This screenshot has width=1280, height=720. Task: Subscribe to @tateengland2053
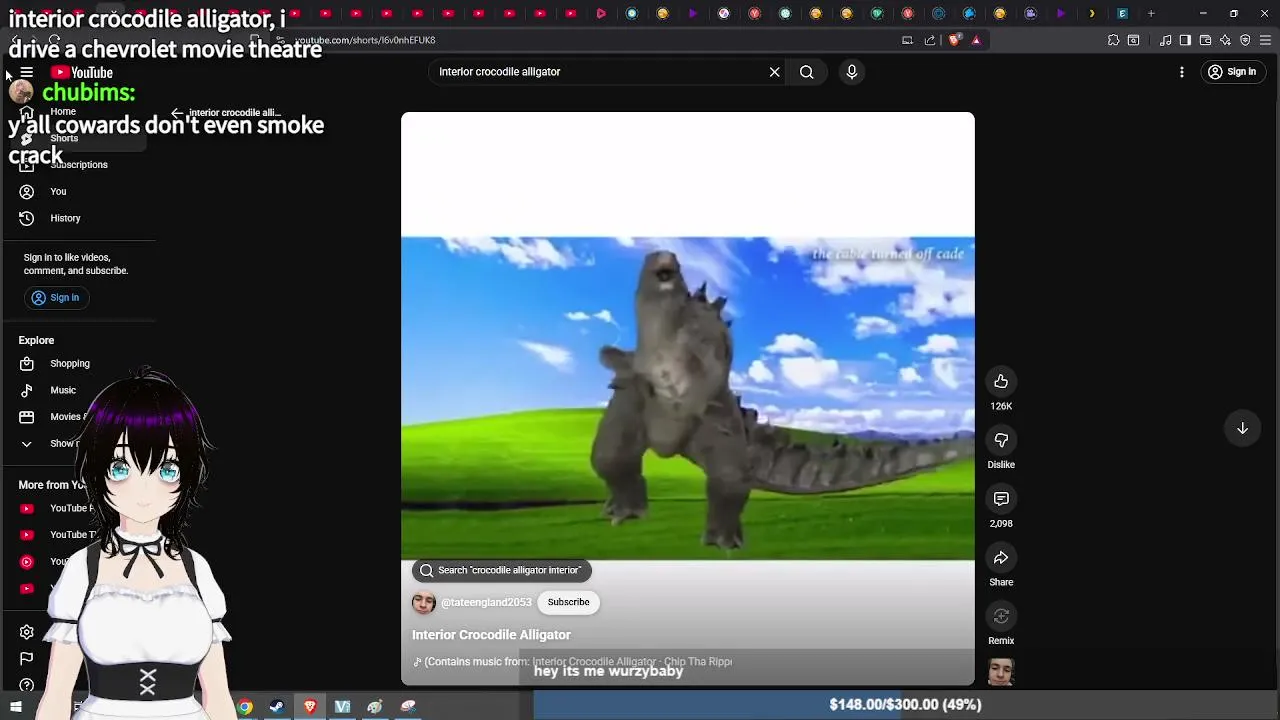568,602
